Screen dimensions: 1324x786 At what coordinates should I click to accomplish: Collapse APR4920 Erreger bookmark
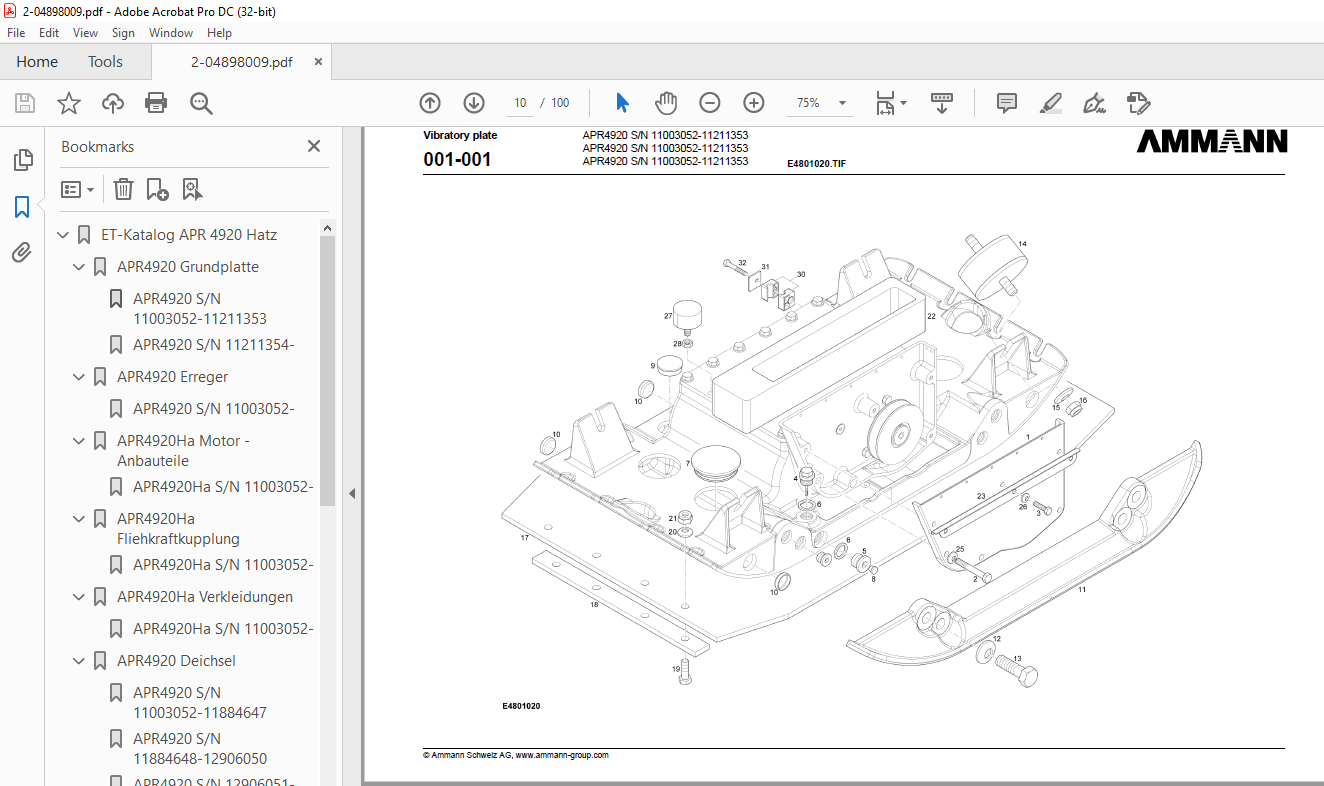(79, 377)
